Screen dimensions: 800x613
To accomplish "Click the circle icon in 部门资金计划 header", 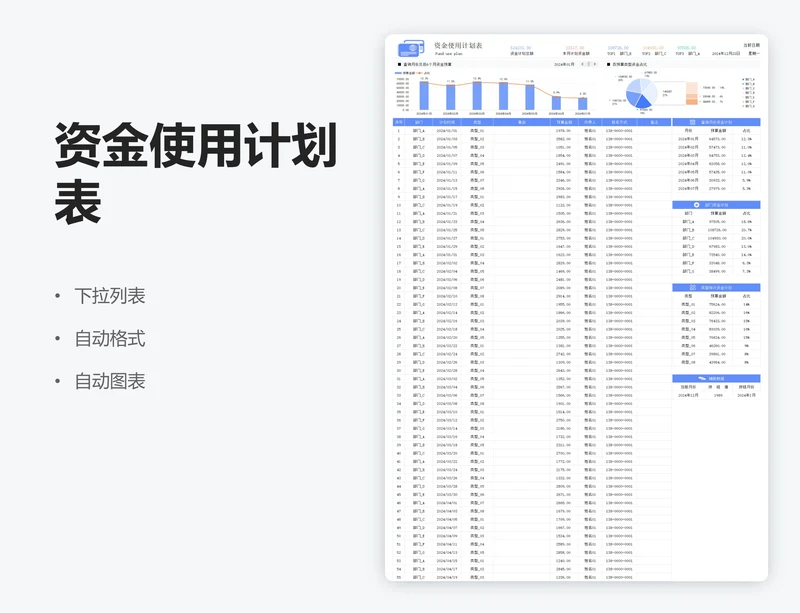I will click(x=696, y=205).
